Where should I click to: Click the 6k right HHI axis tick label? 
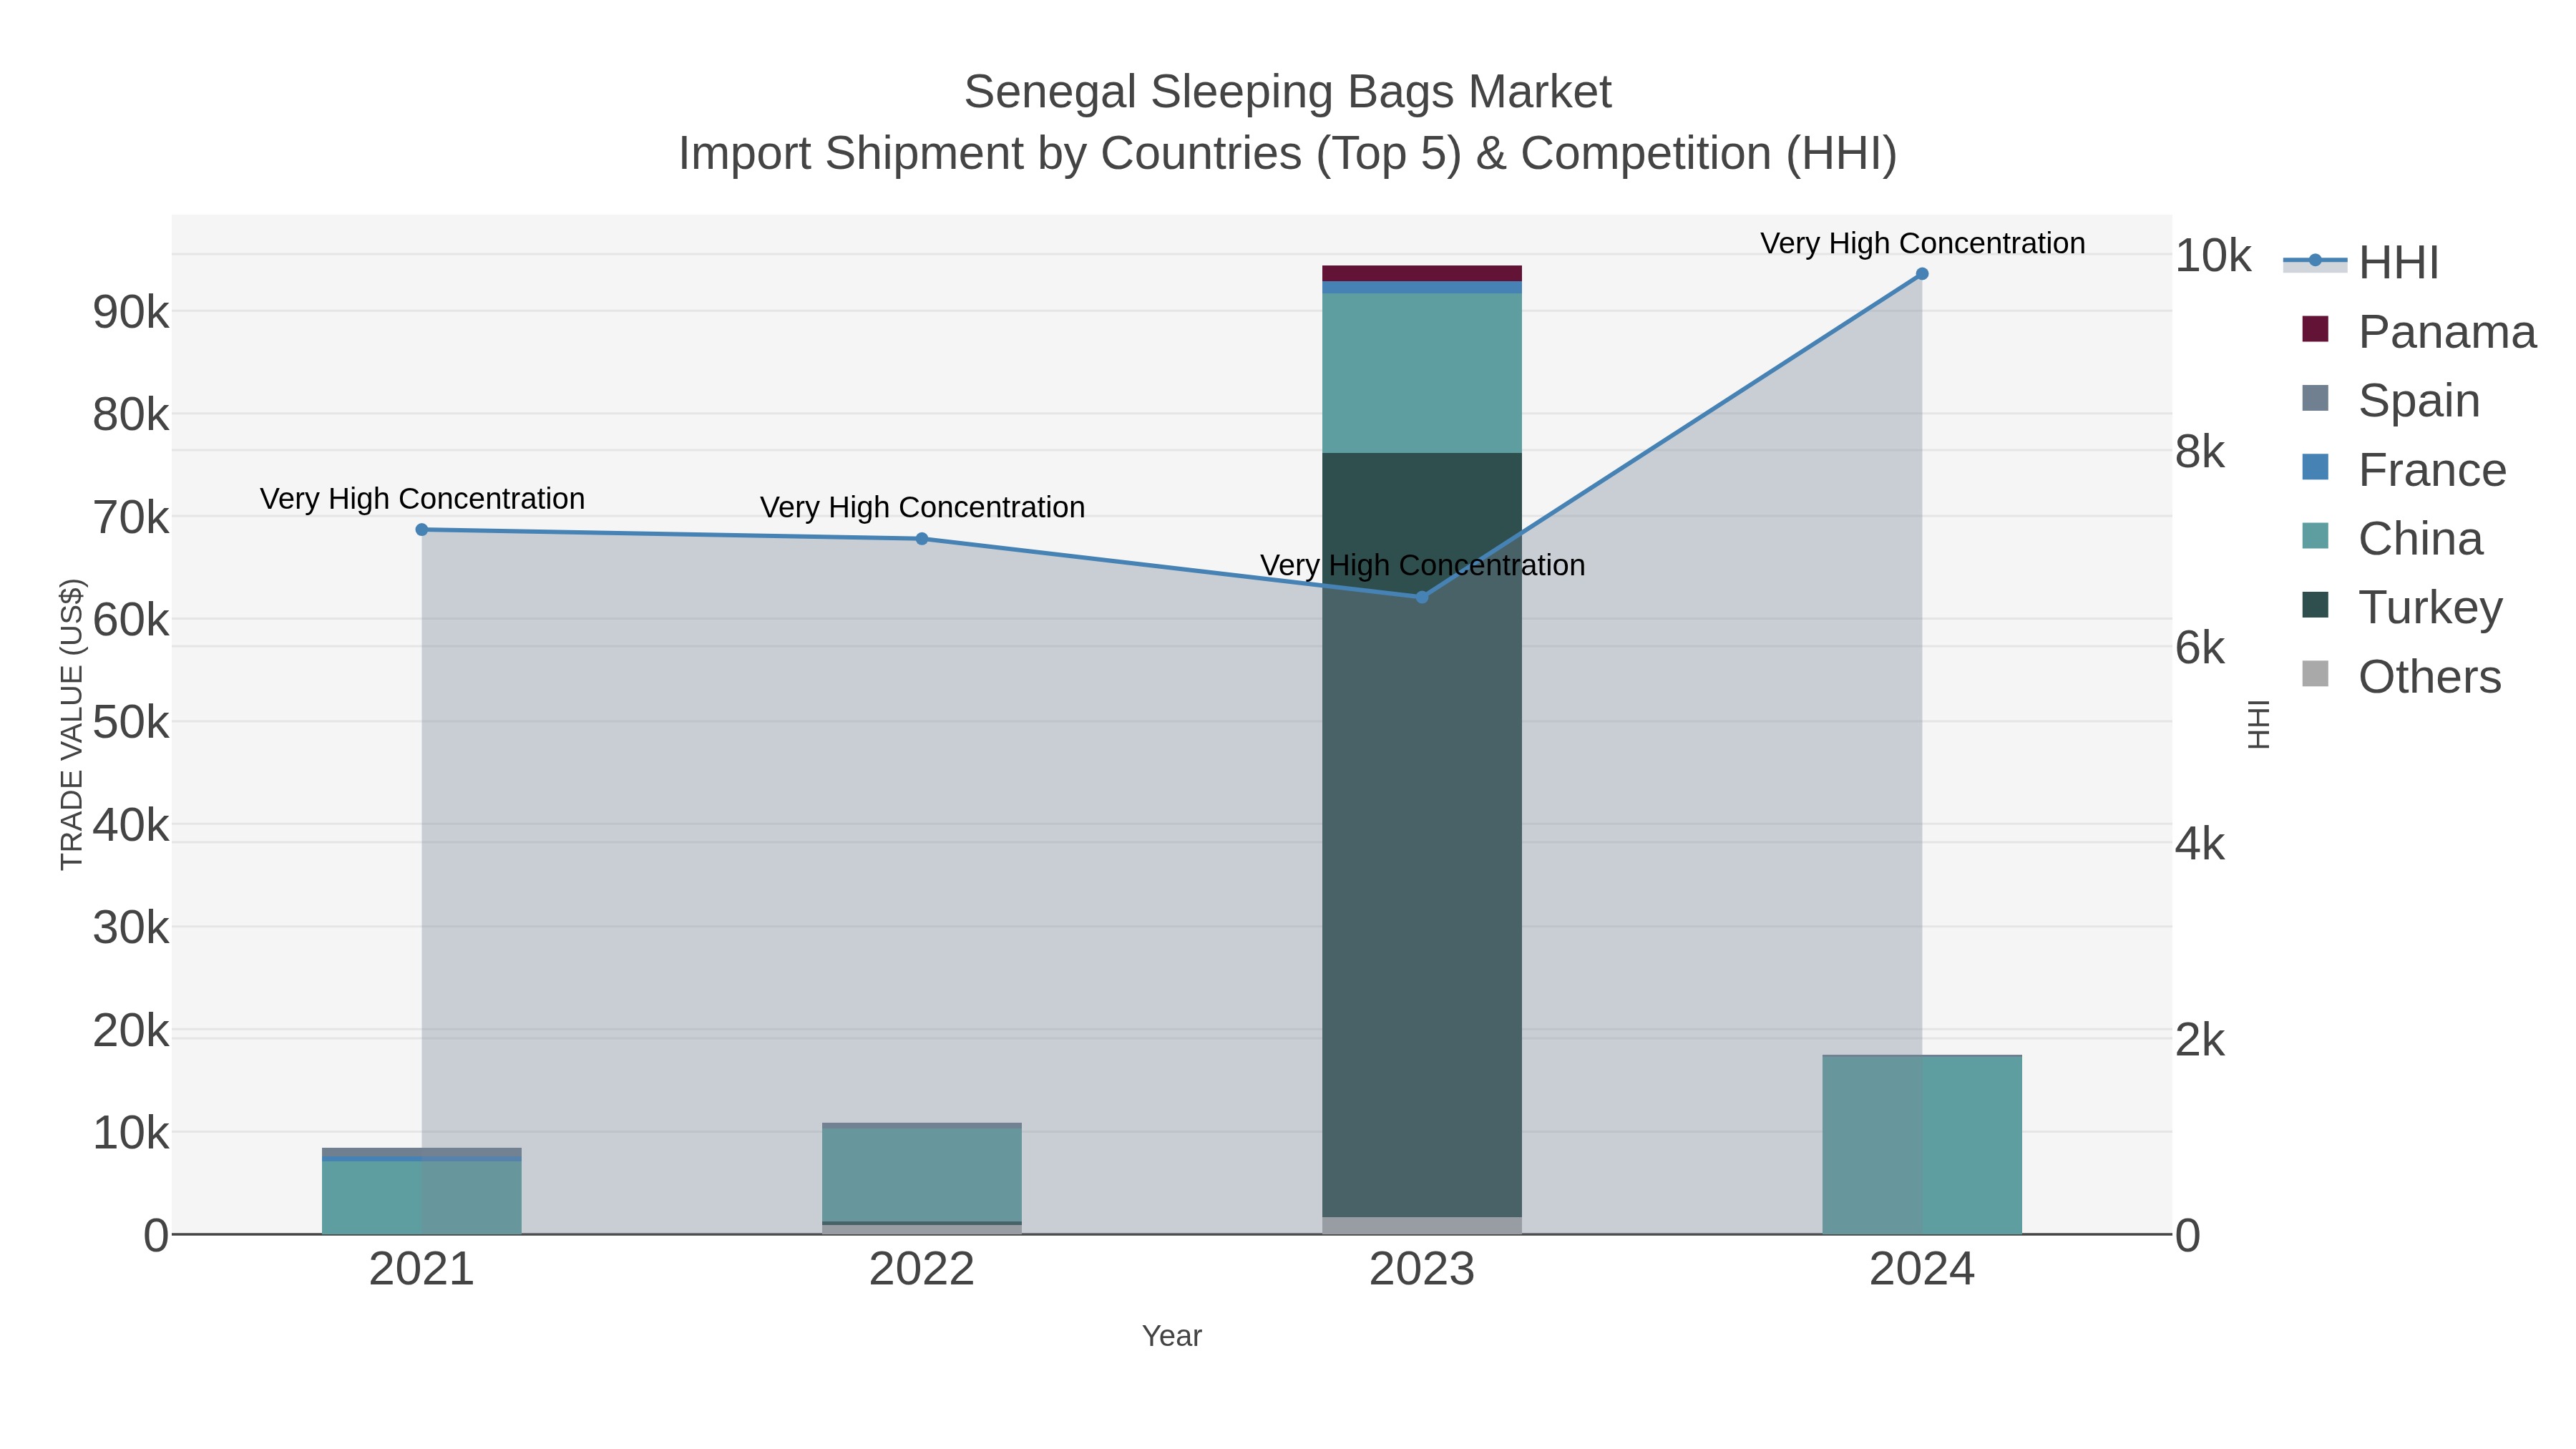coord(2200,648)
